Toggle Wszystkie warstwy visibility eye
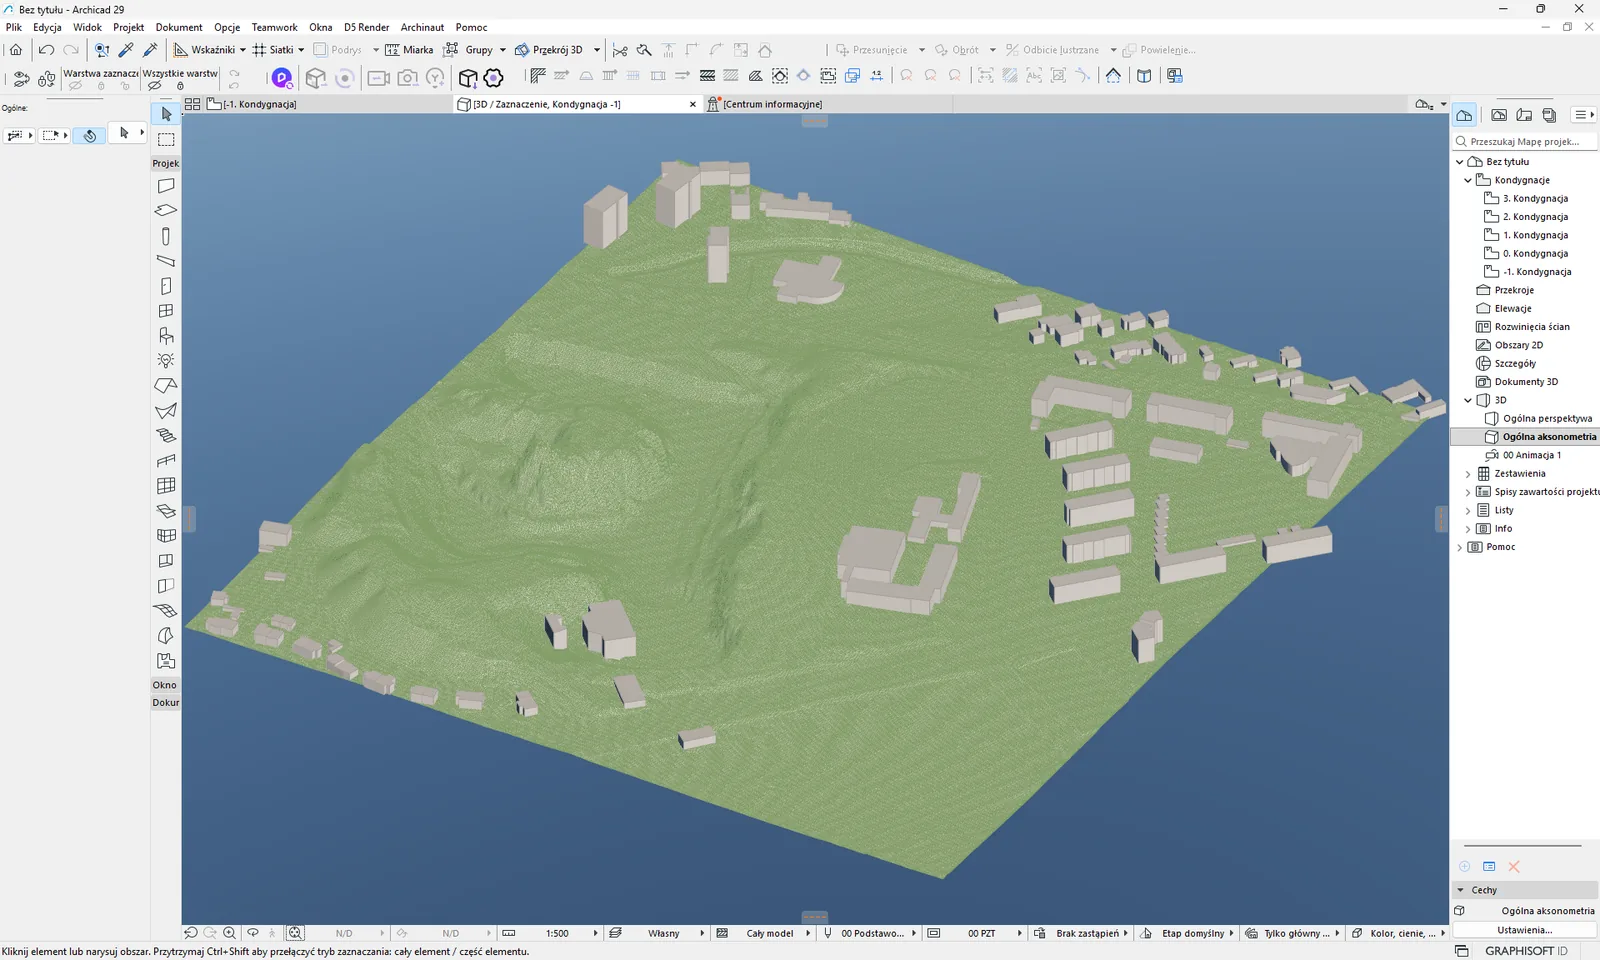This screenshot has width=1600, height=960. (x=155, y=86)
